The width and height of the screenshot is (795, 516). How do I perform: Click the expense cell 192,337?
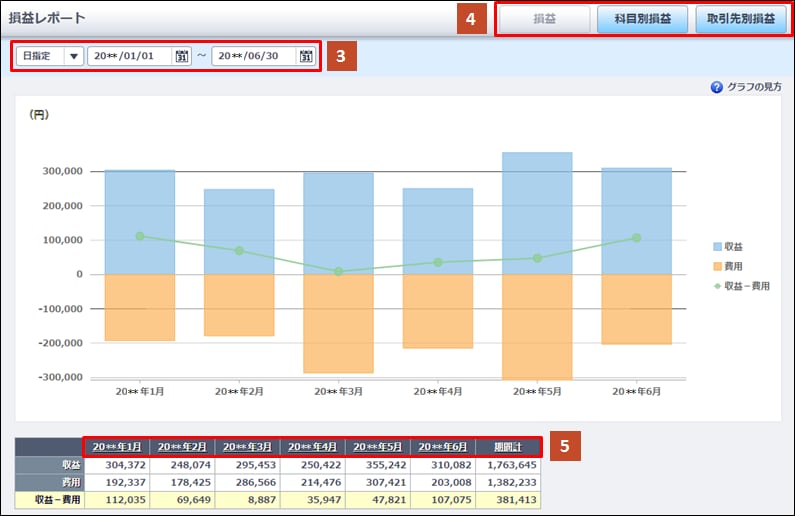click(117, 482)
